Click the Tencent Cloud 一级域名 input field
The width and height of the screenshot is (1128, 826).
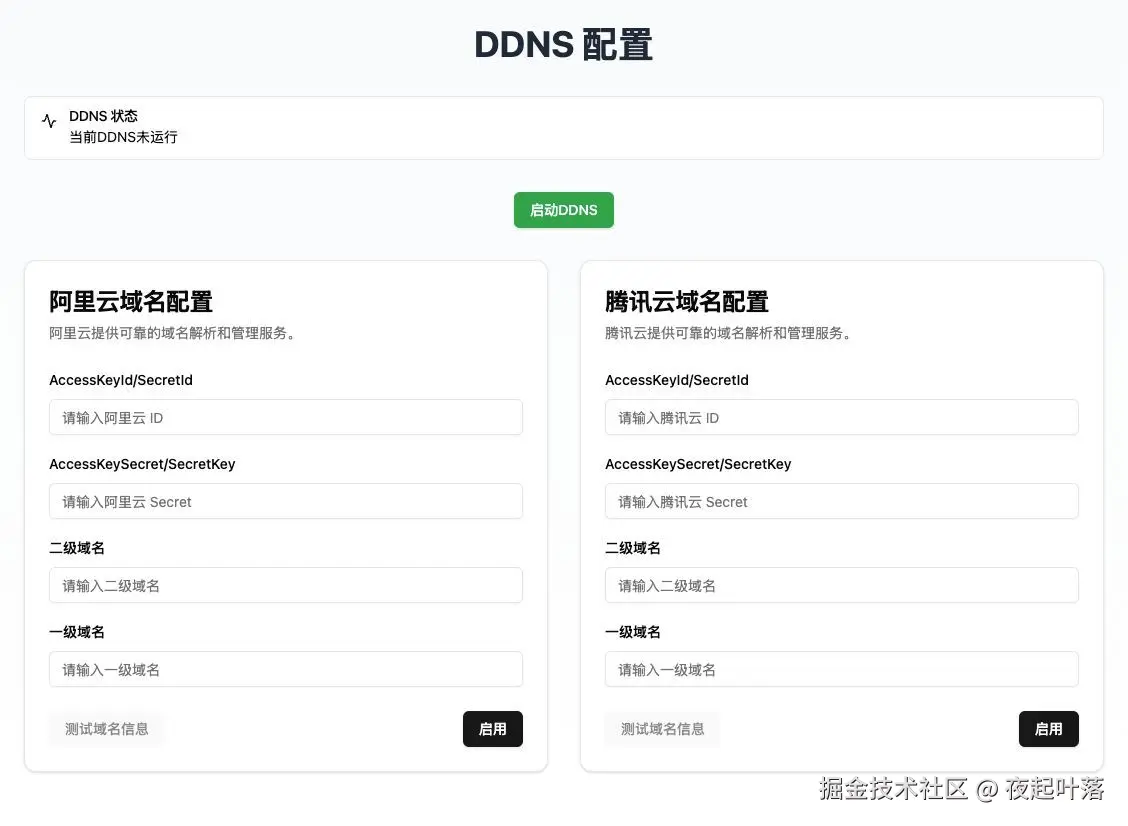(x=842, y=670)
